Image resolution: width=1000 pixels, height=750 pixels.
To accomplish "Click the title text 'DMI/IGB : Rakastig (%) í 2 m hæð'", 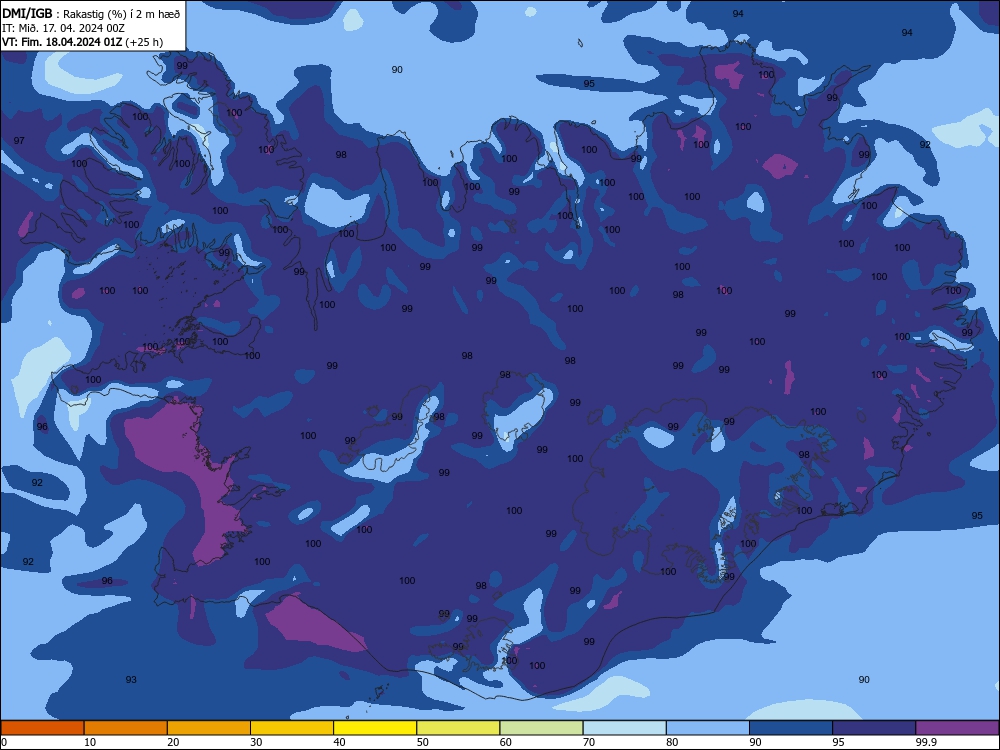I will tap(92, 13).
